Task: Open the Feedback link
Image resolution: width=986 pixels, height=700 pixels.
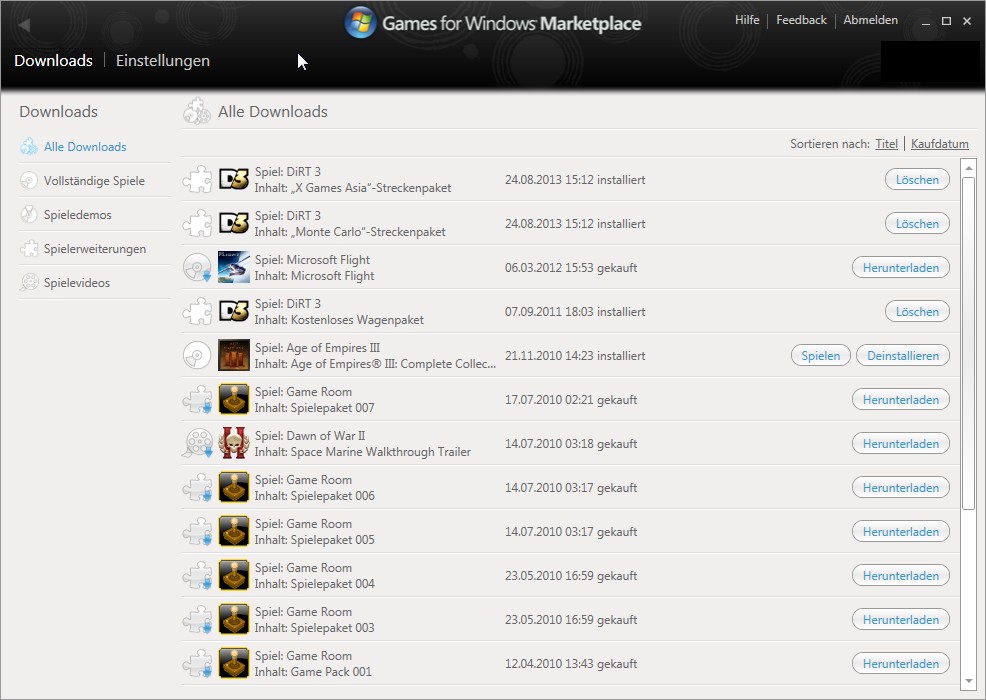Action: pos(801,20)
